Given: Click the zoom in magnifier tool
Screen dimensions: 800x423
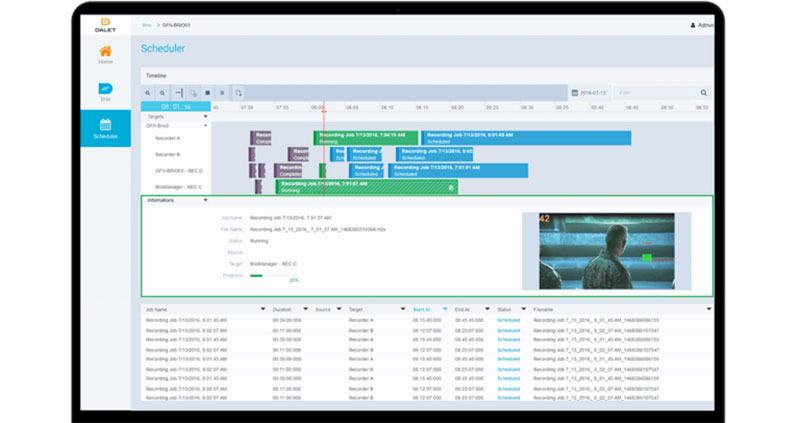Looking at the screenshot, I should coord(148,93).
